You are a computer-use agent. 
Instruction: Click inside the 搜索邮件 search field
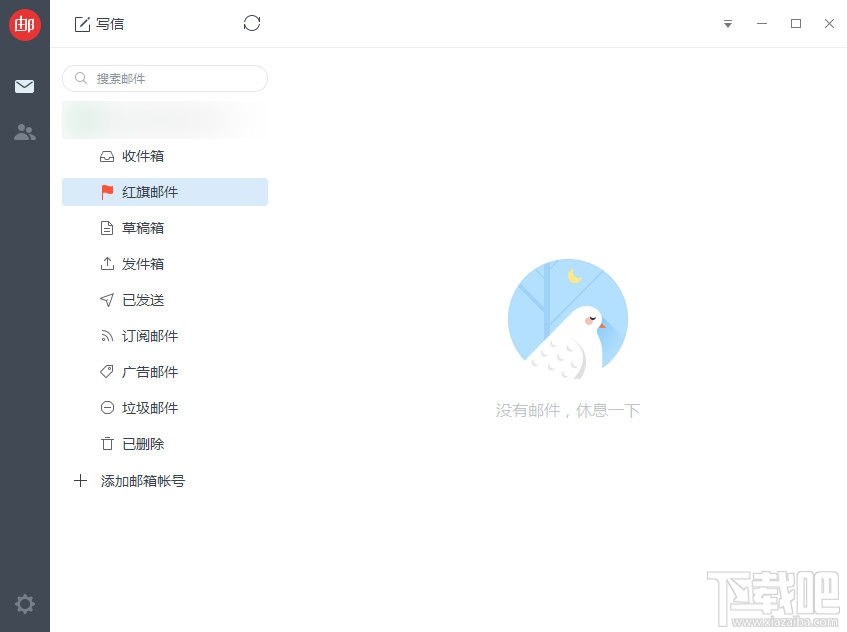165,78
